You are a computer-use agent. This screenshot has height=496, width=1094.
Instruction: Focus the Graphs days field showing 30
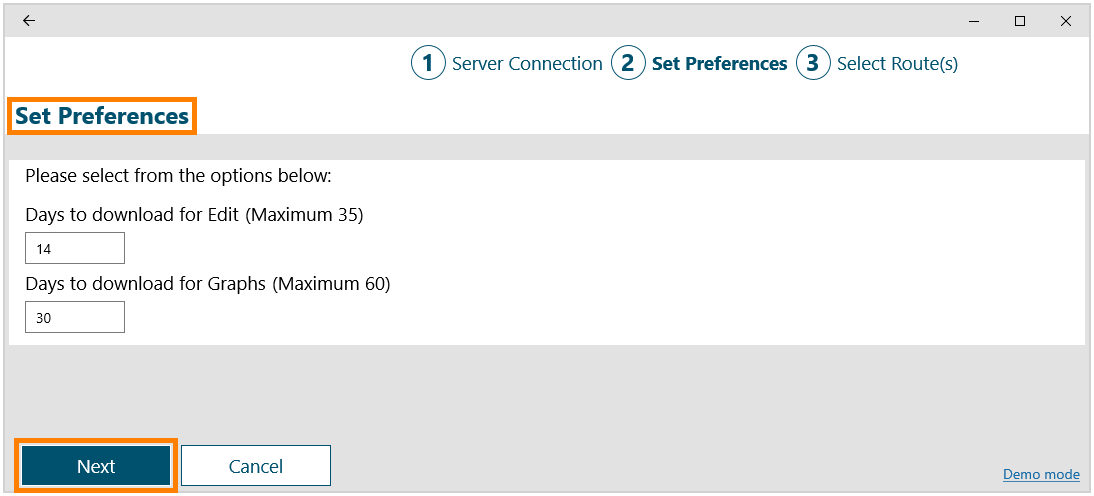[75, 317]
